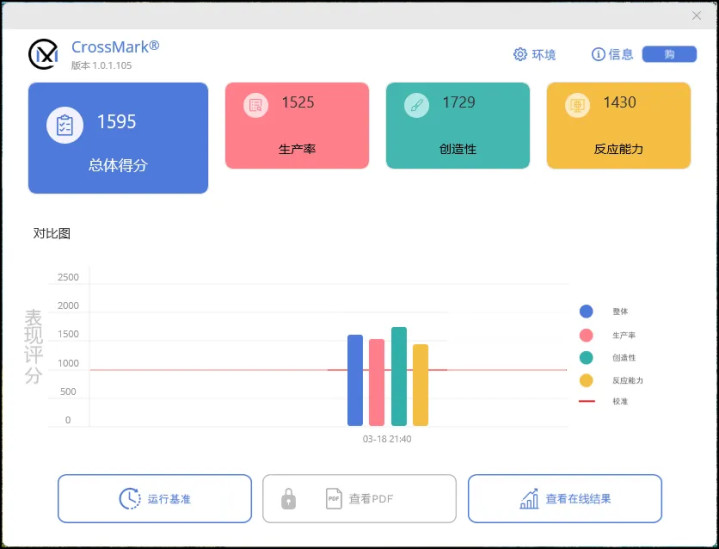719x549 pixels.
Task: Click the blue overall bar in chart
Action: tap(355, 380)
